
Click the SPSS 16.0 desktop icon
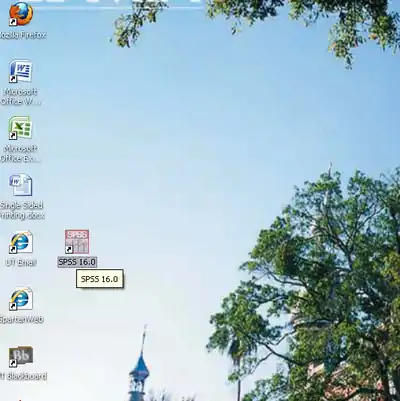[77, 242]
